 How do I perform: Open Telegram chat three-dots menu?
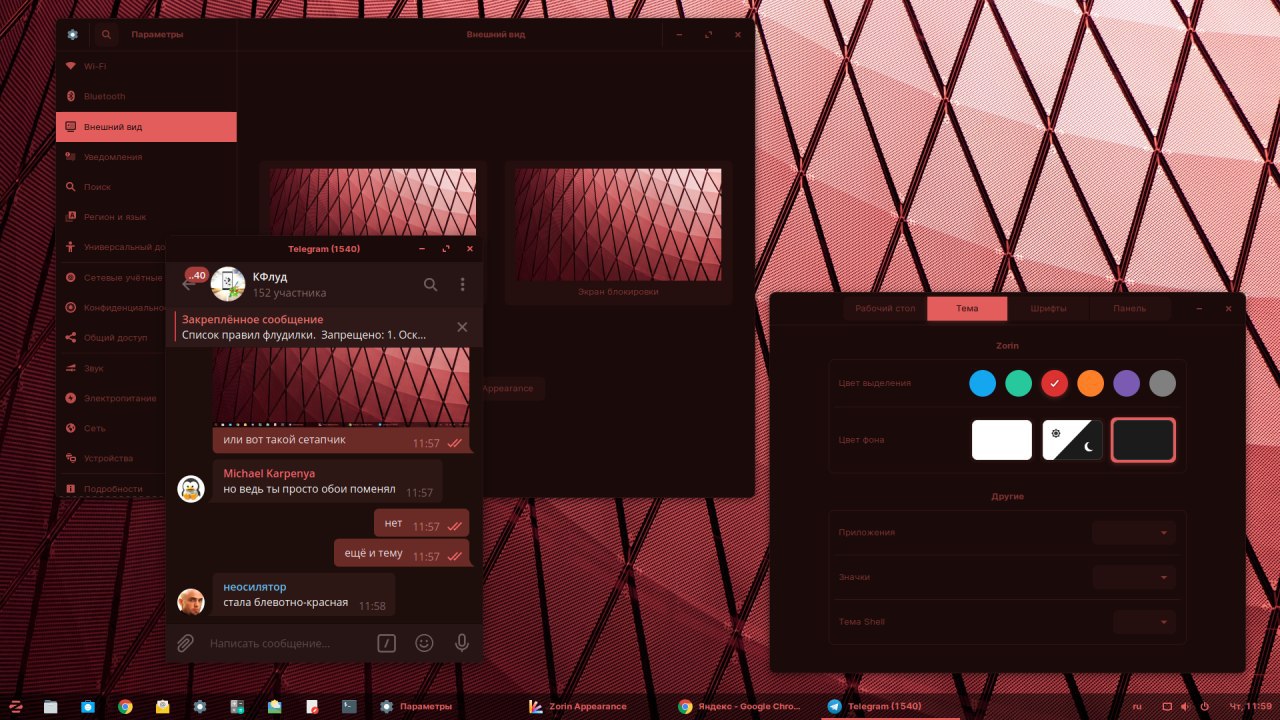462,285
